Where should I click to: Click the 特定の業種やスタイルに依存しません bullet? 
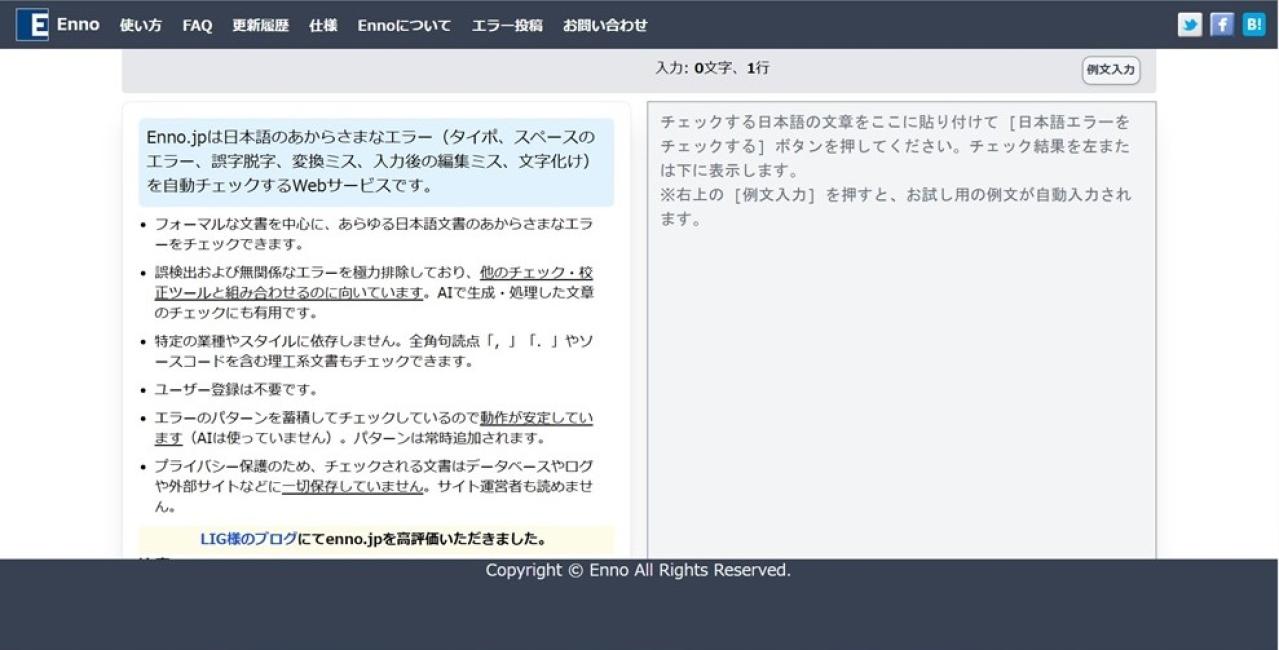tap(374, 351)
